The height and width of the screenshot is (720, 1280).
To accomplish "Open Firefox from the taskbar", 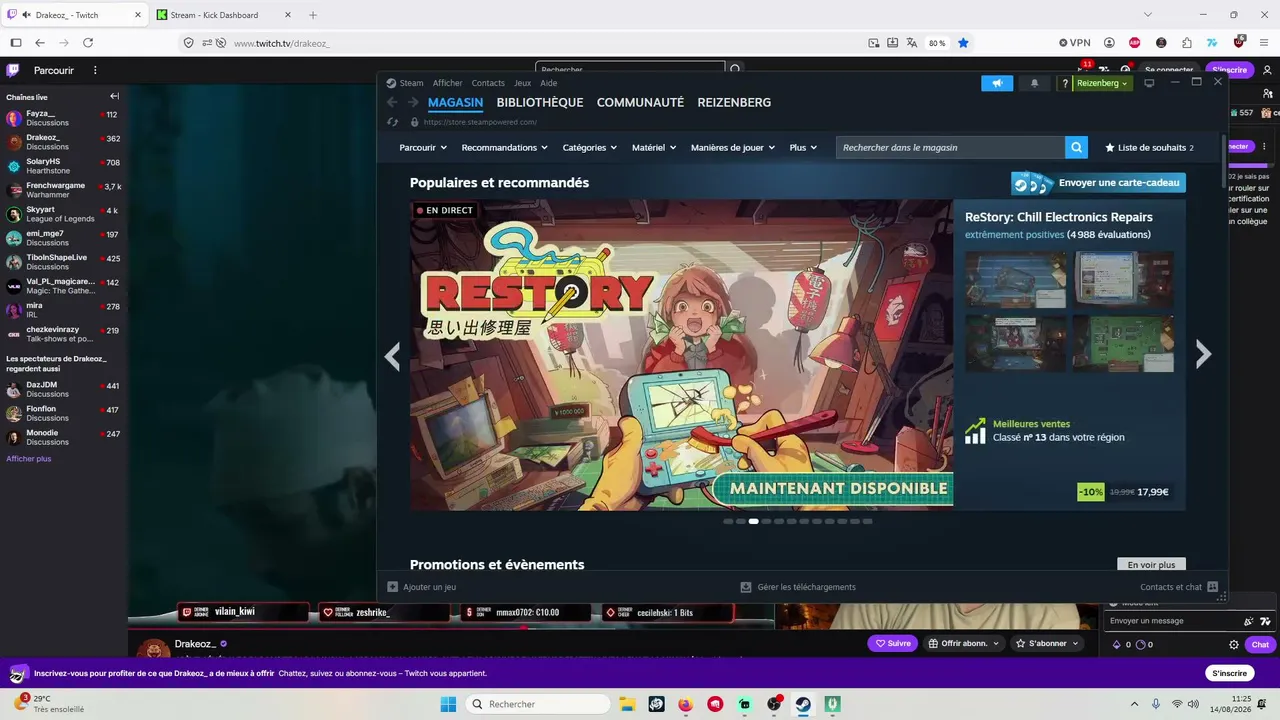I will 685,704.
